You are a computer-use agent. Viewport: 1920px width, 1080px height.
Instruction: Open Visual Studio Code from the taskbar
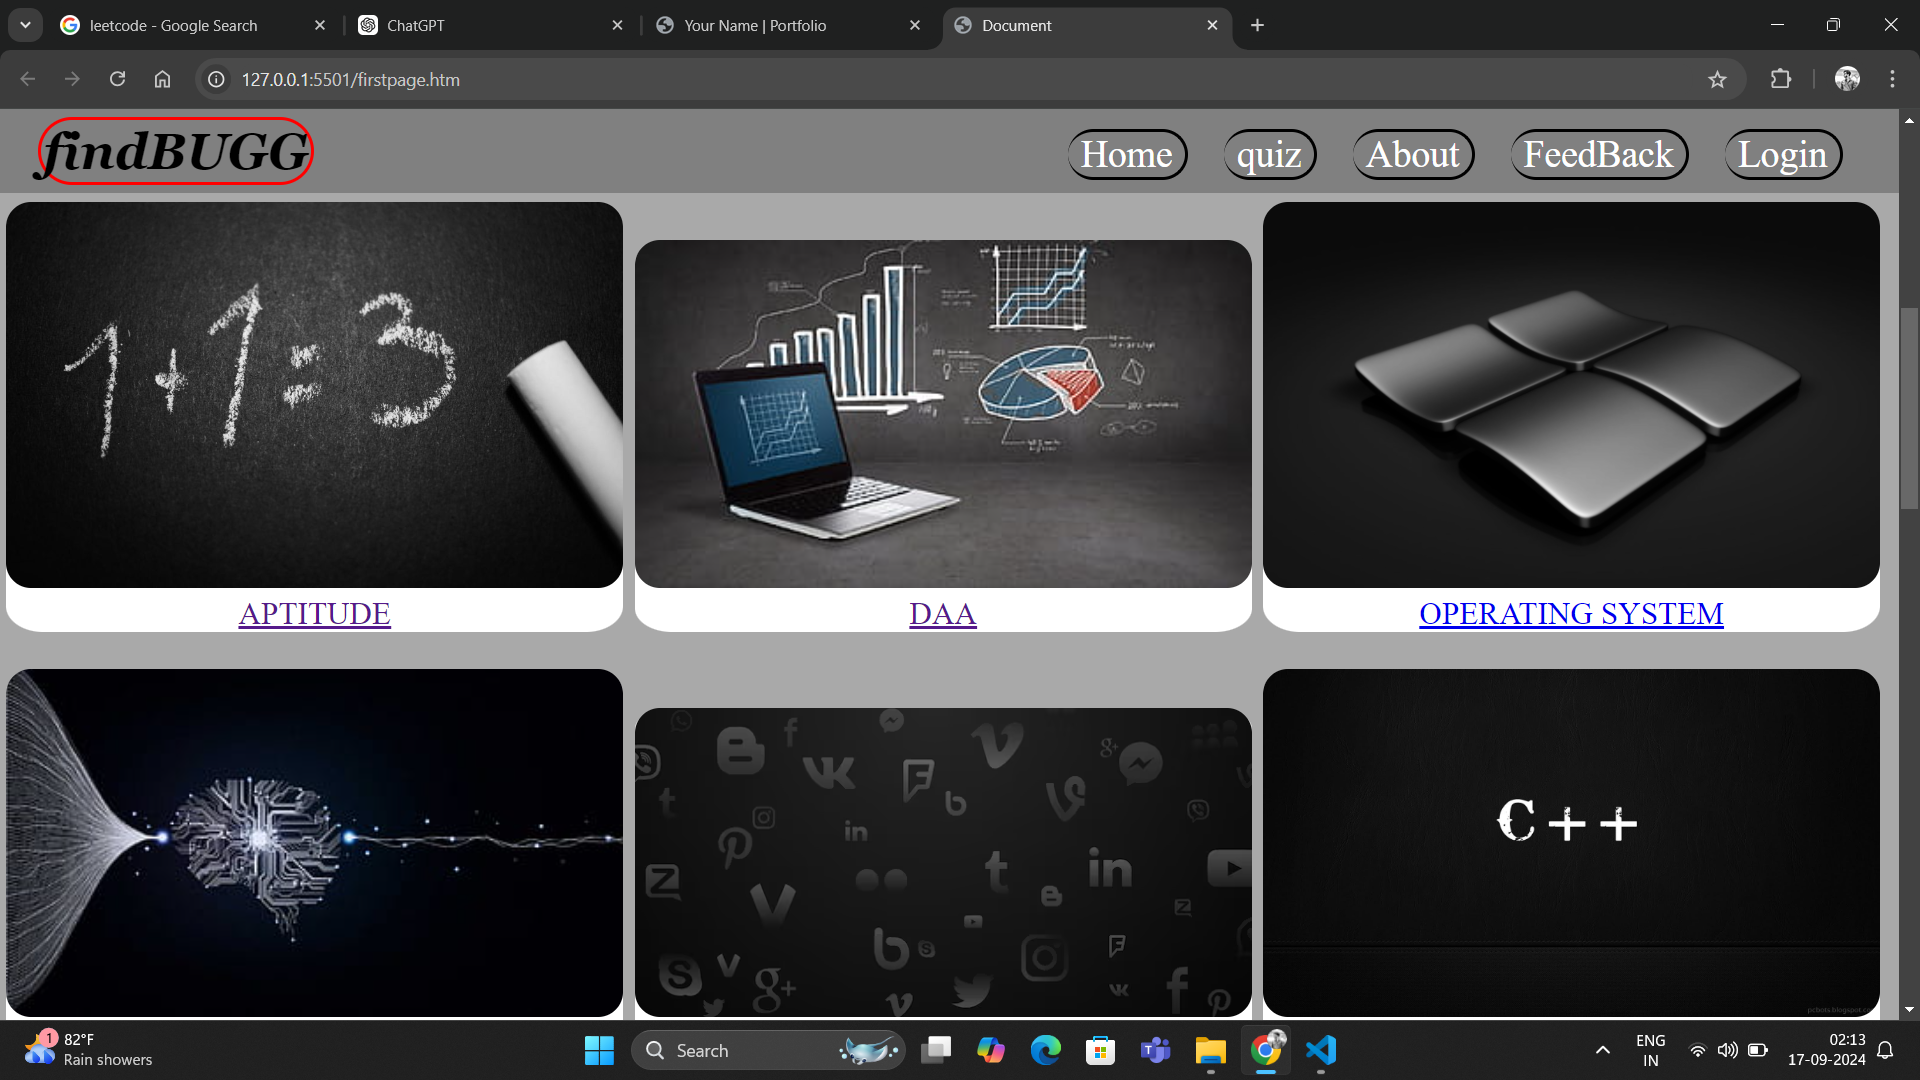tap(1321, 1050)
